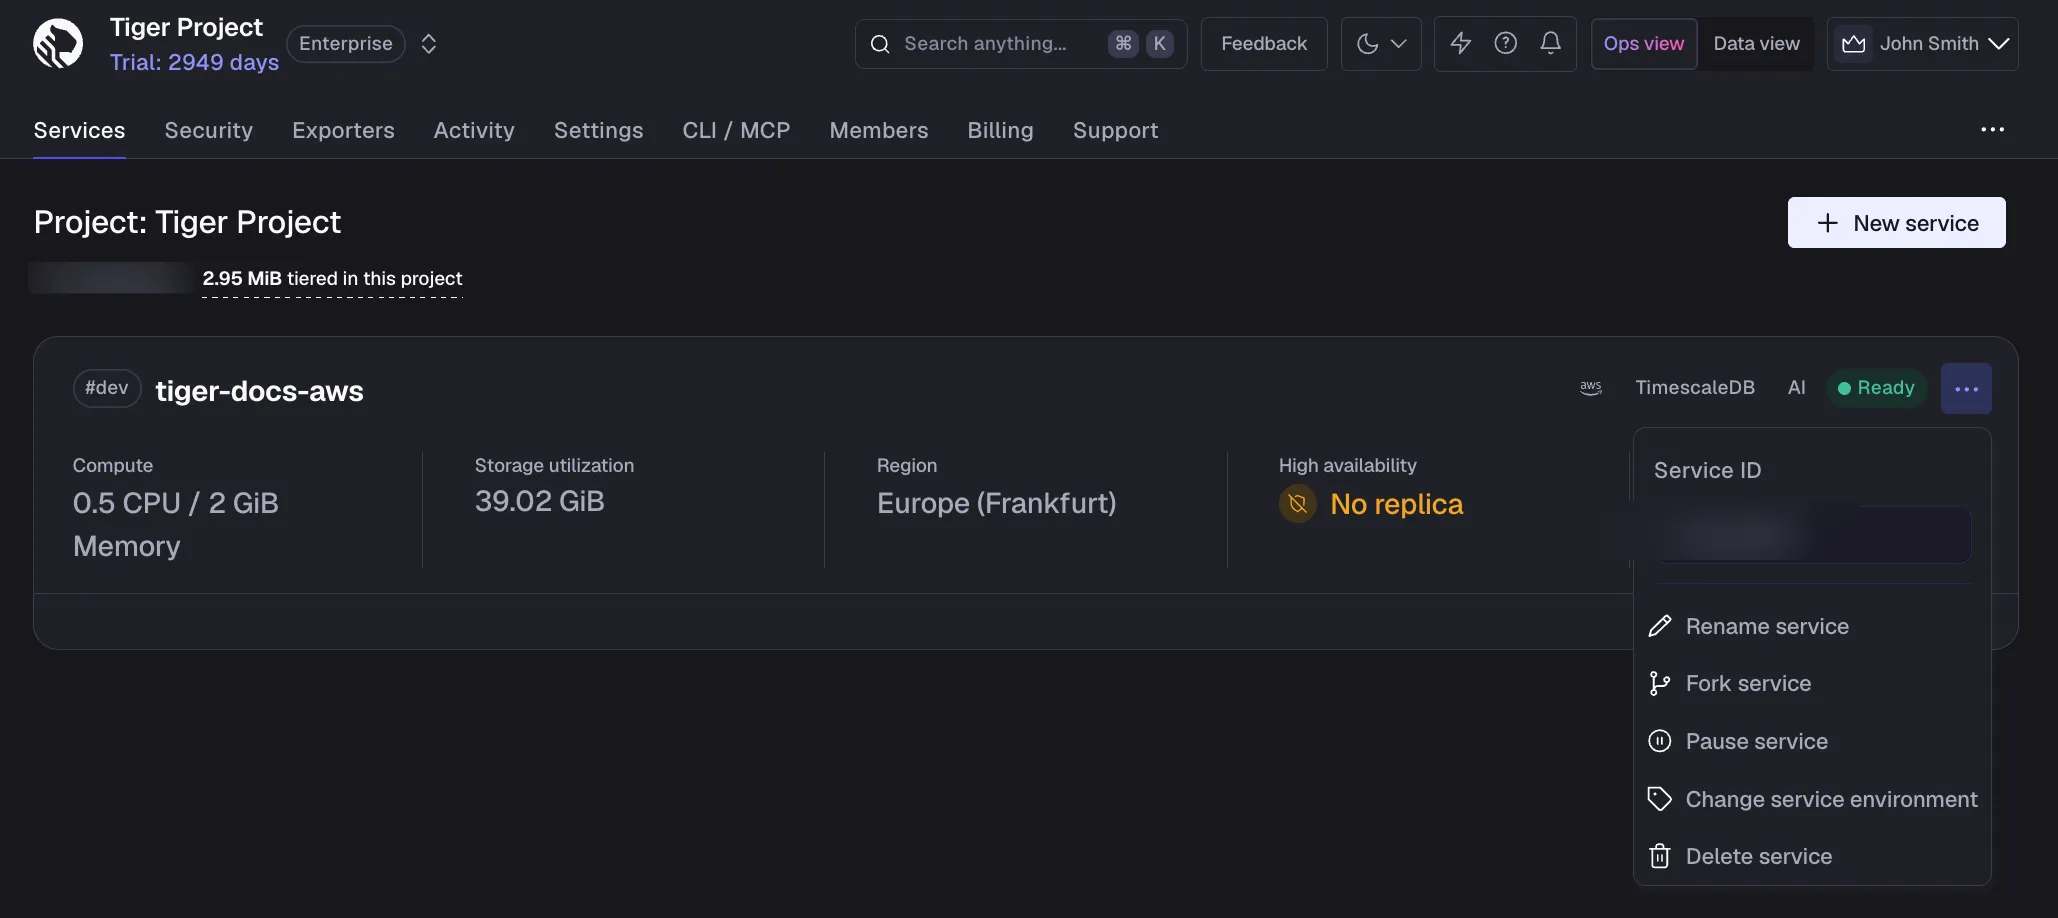
Task: Click the Tiger logo icon
Action: (x=58, y=44)
